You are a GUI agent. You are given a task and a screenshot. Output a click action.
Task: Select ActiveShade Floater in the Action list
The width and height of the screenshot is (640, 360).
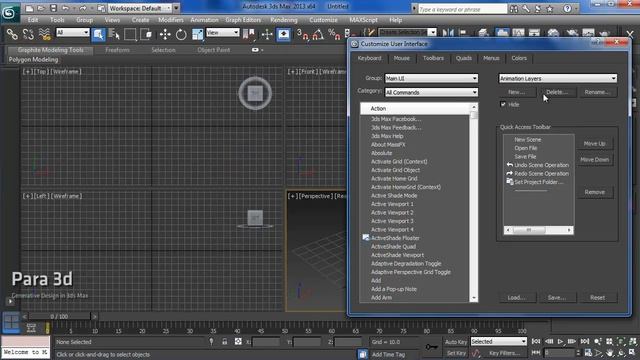pyautogui.click(x=395, y=238)
